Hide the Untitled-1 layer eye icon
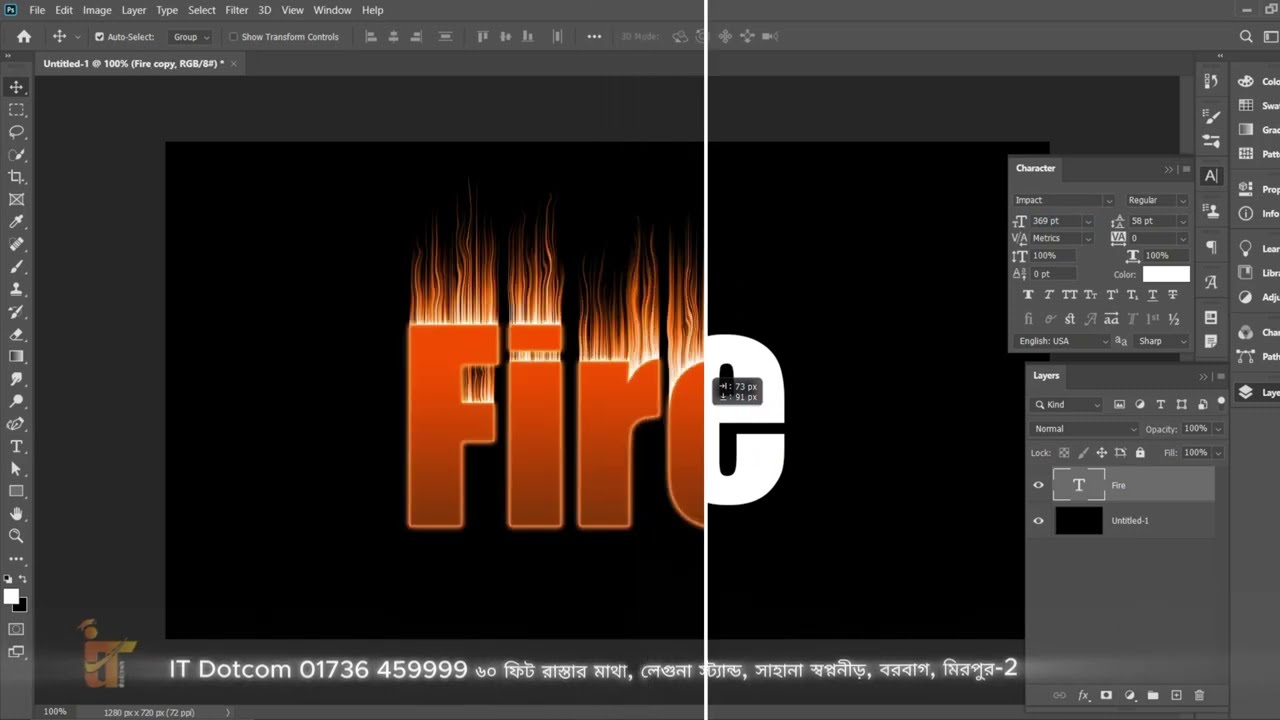This screenshot has width=1280, height=720. point(1038,520)
